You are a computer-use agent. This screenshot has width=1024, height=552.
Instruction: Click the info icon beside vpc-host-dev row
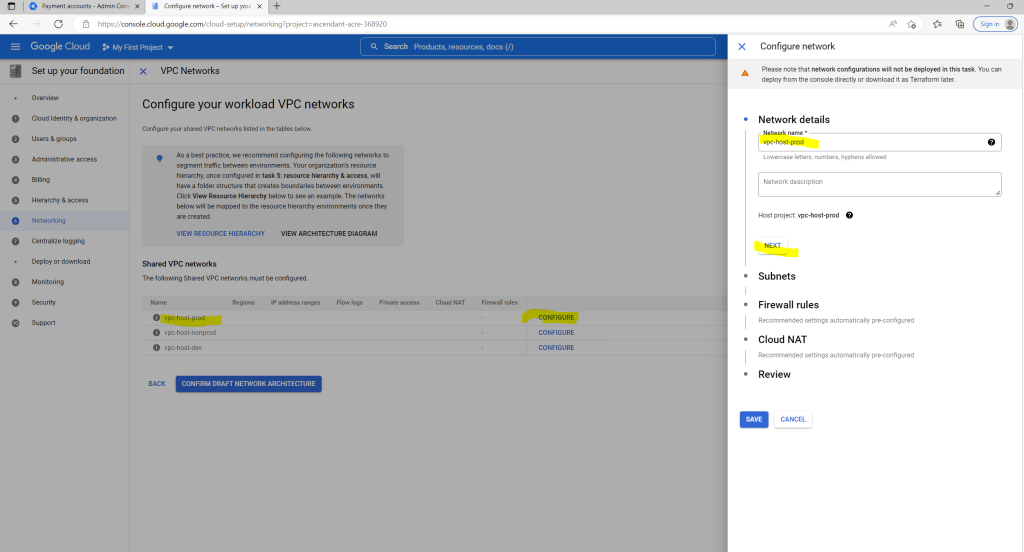(156, 348)
